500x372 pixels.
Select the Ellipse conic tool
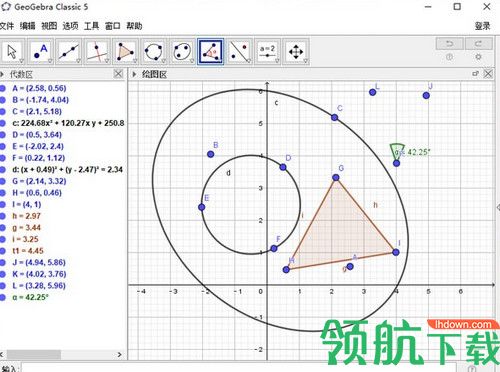click(x=182, y=51)
